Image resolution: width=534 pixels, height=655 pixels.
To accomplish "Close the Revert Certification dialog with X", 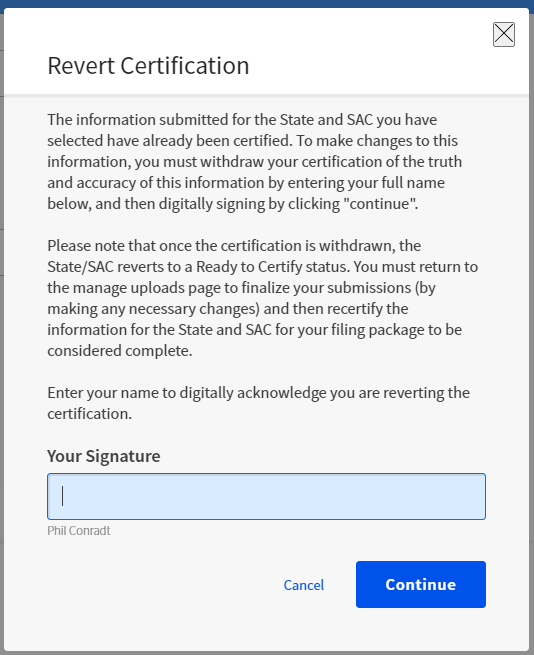I will (x=503, y=34).
